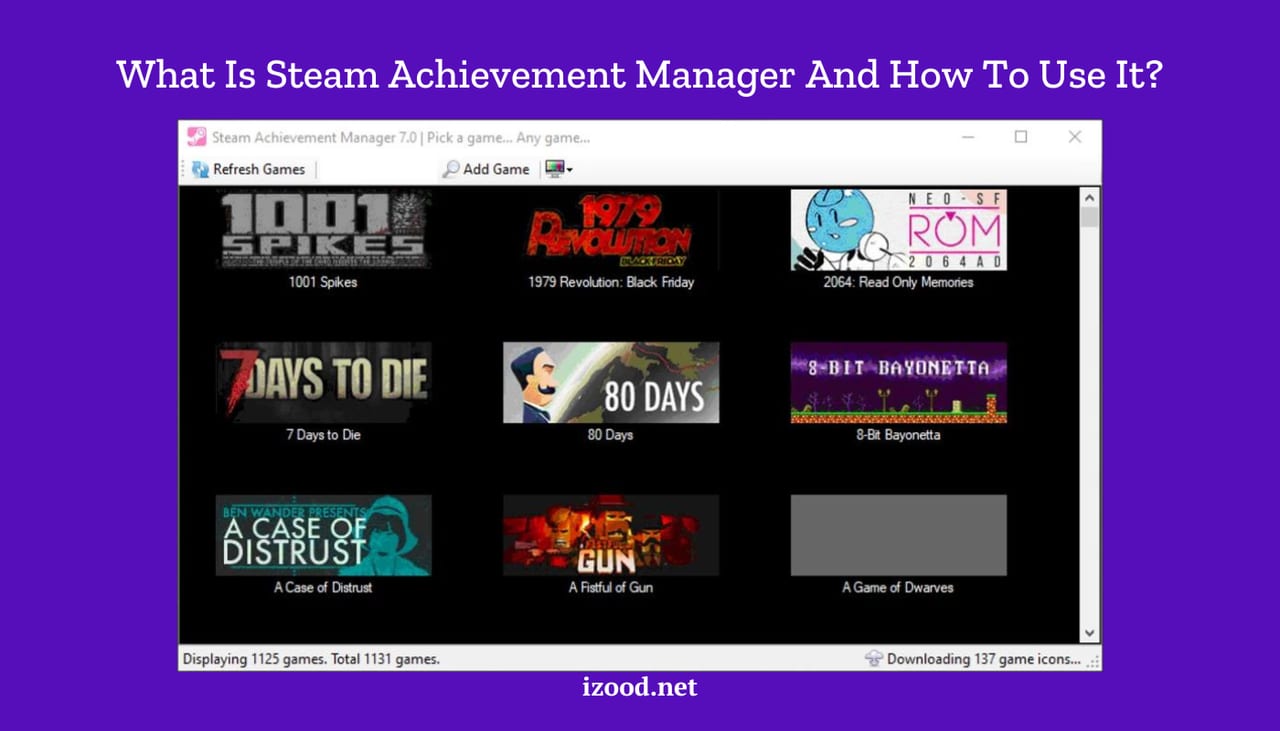The image size is (1280, 731).
Task: Click the izood.net text
Action: 639,687
